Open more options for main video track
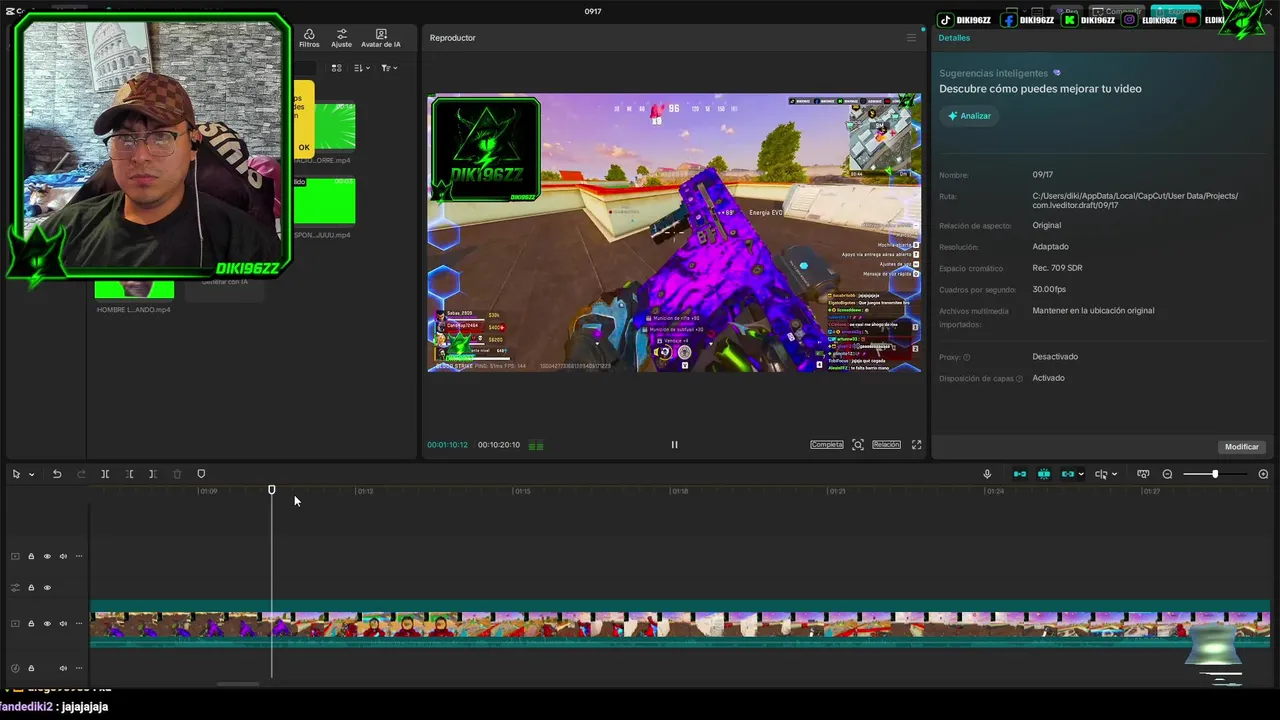 pyautogui.click(x=79, y=623)
